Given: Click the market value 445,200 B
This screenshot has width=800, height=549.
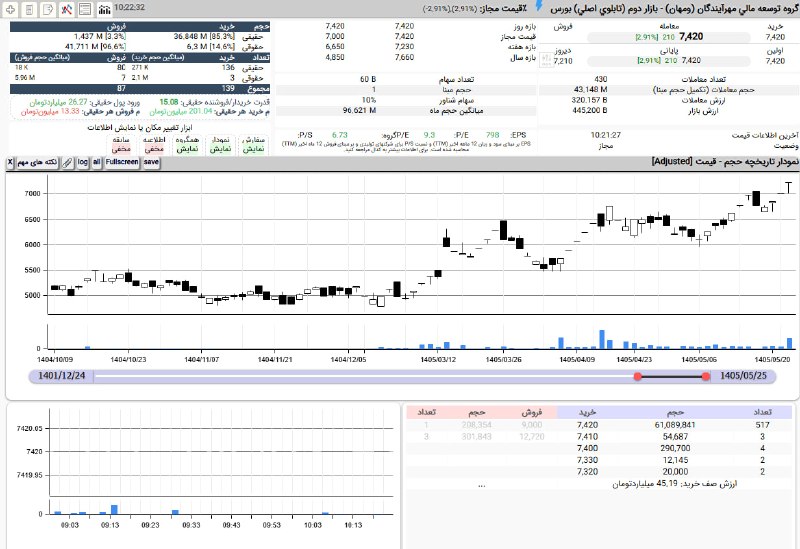Looking at the screenshot, I should coord(590,110).
